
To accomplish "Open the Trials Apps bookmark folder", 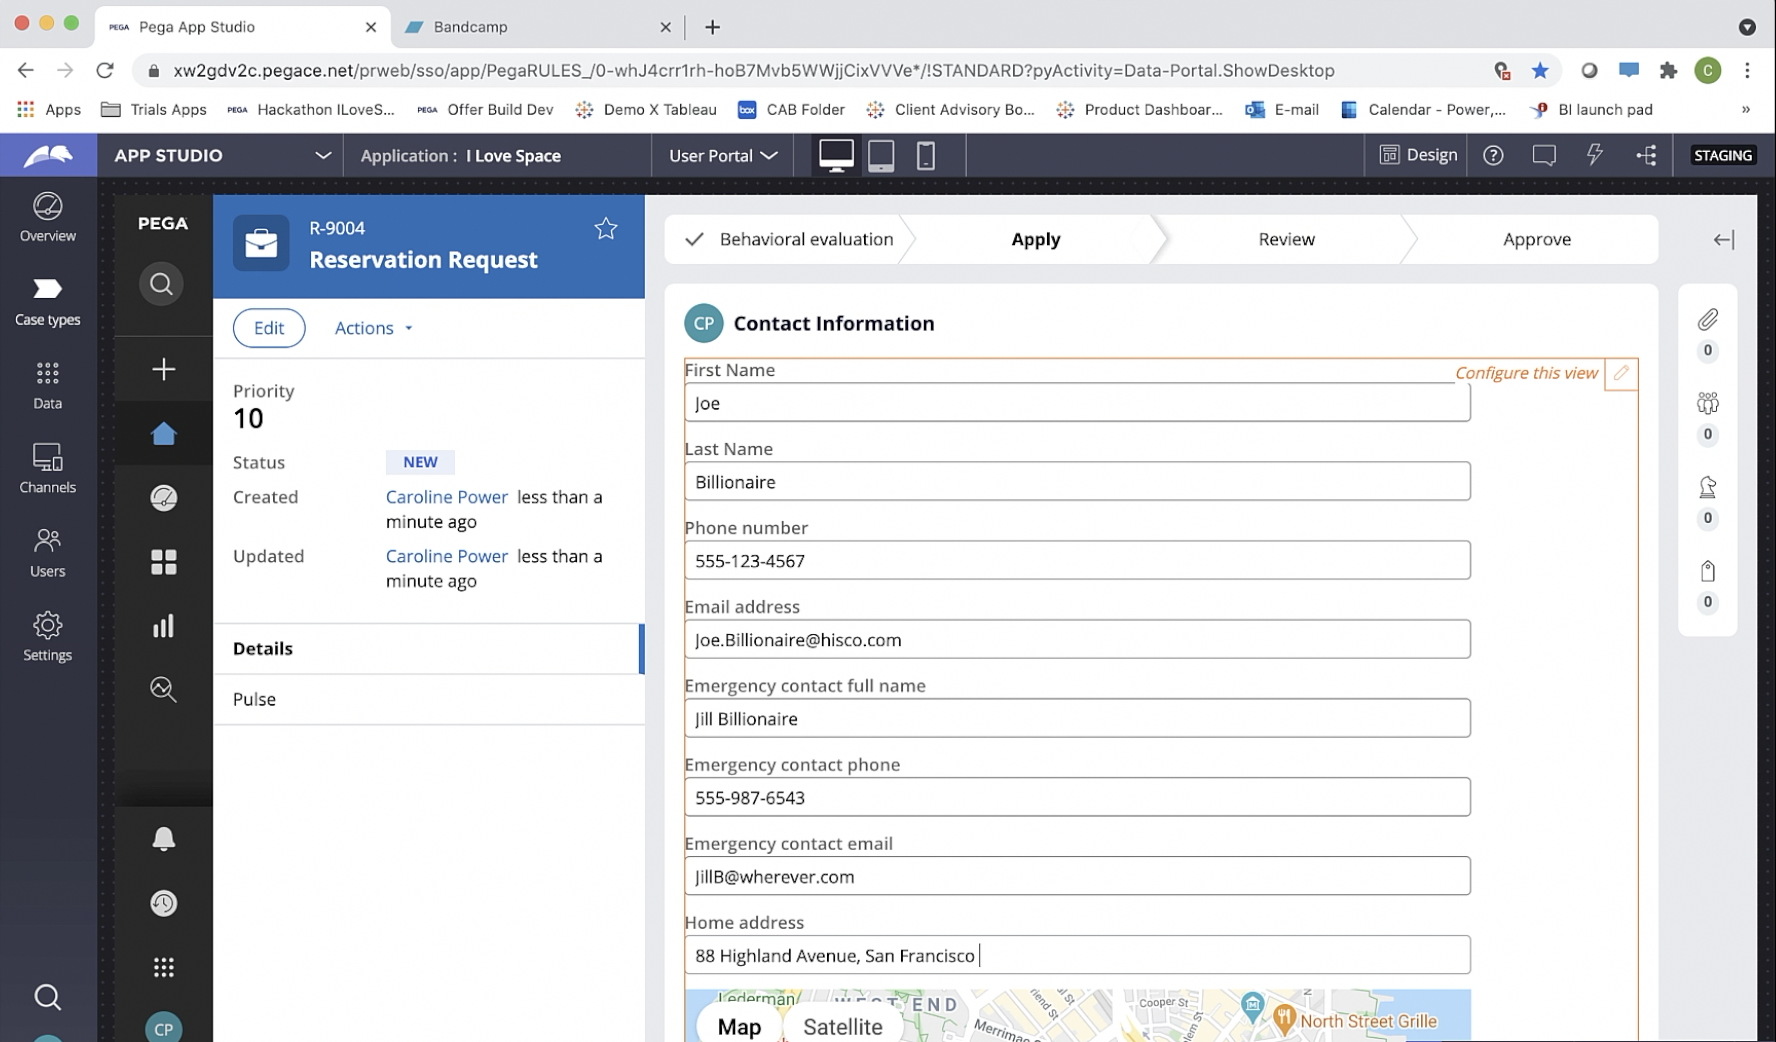I will 154,110.
